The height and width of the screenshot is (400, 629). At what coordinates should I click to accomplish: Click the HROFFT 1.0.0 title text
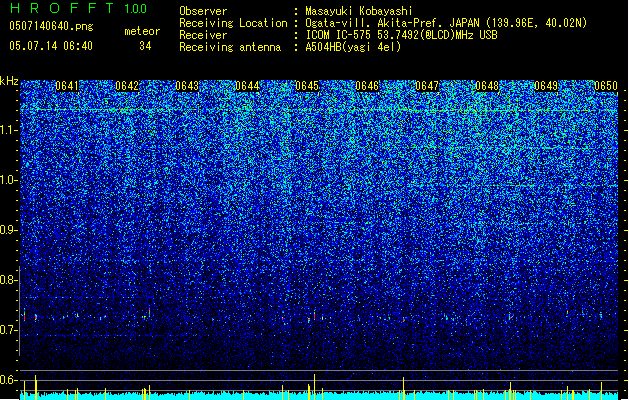[79, 8]
